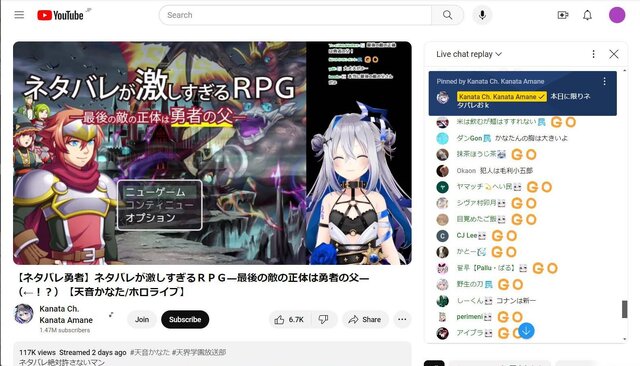Click the YouTube logo home link
The width and height of the screenshot is (640, 366).
(60, 15)
